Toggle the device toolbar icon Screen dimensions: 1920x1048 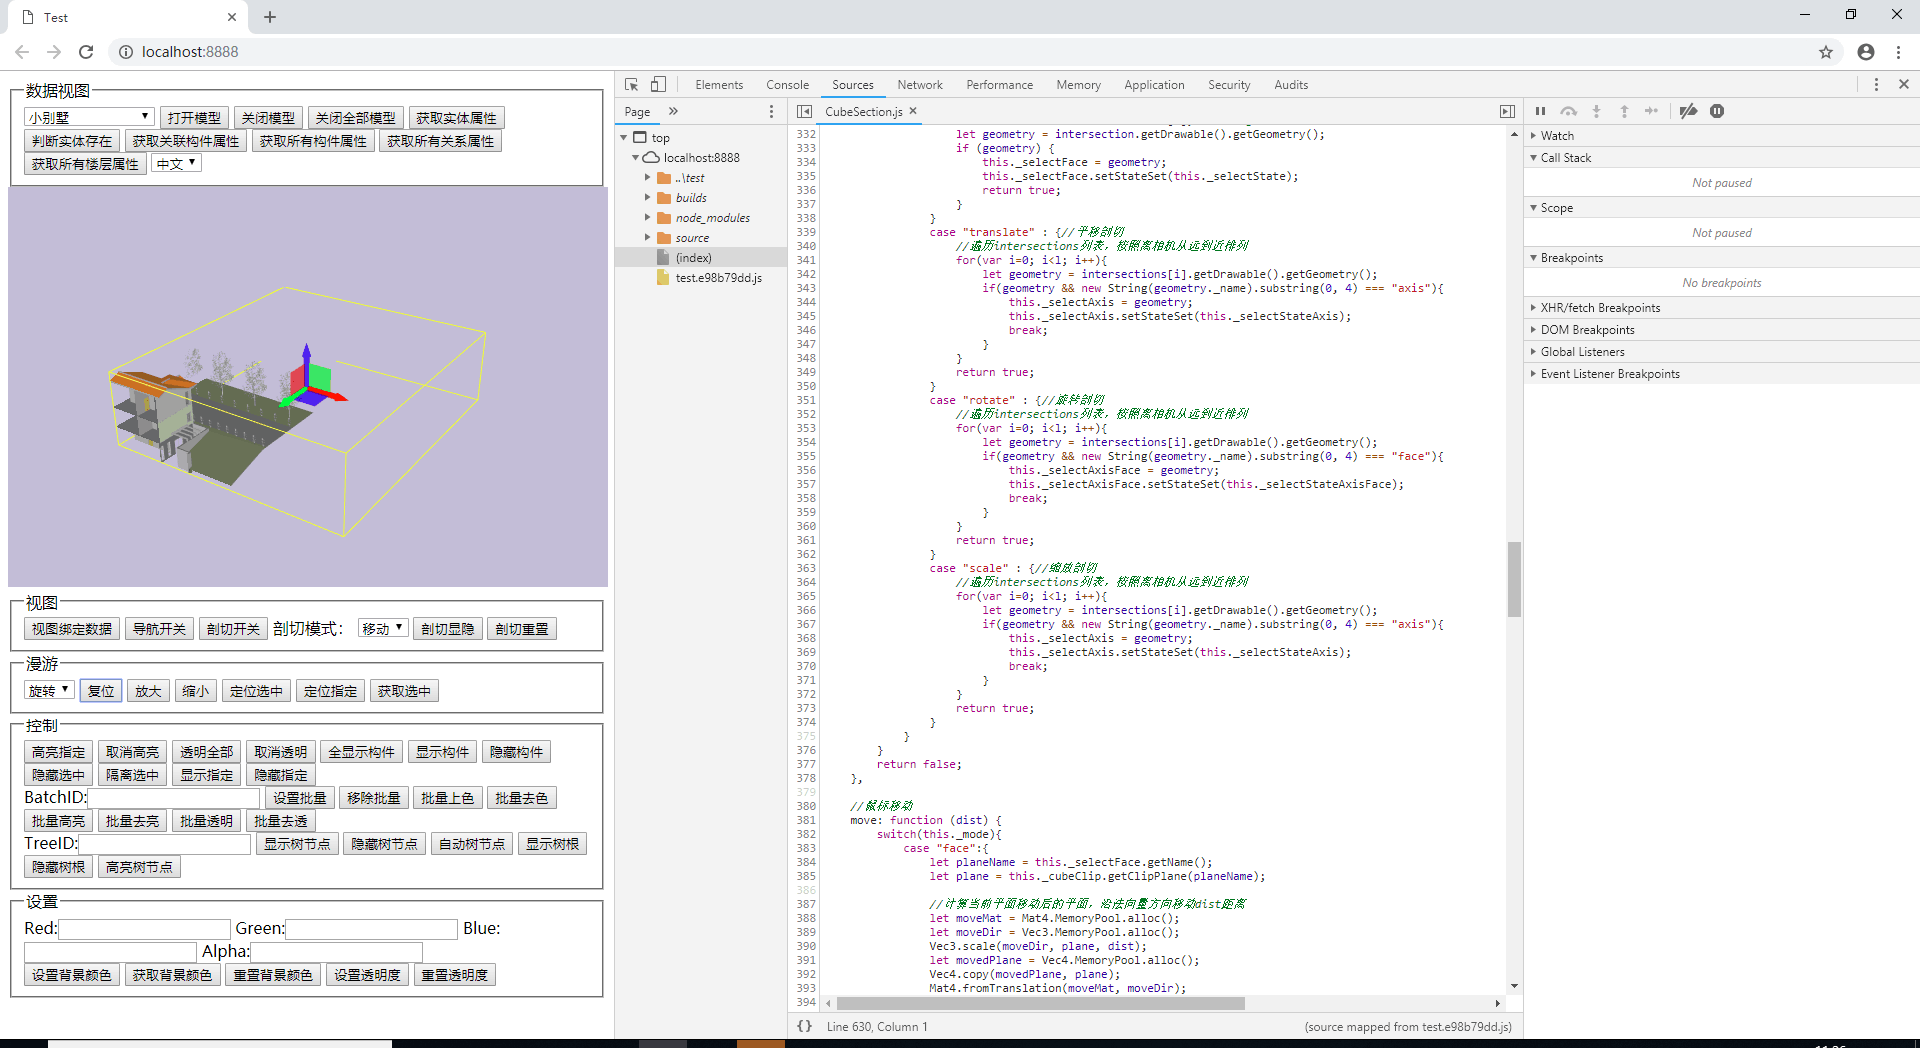tap(658, 85)
